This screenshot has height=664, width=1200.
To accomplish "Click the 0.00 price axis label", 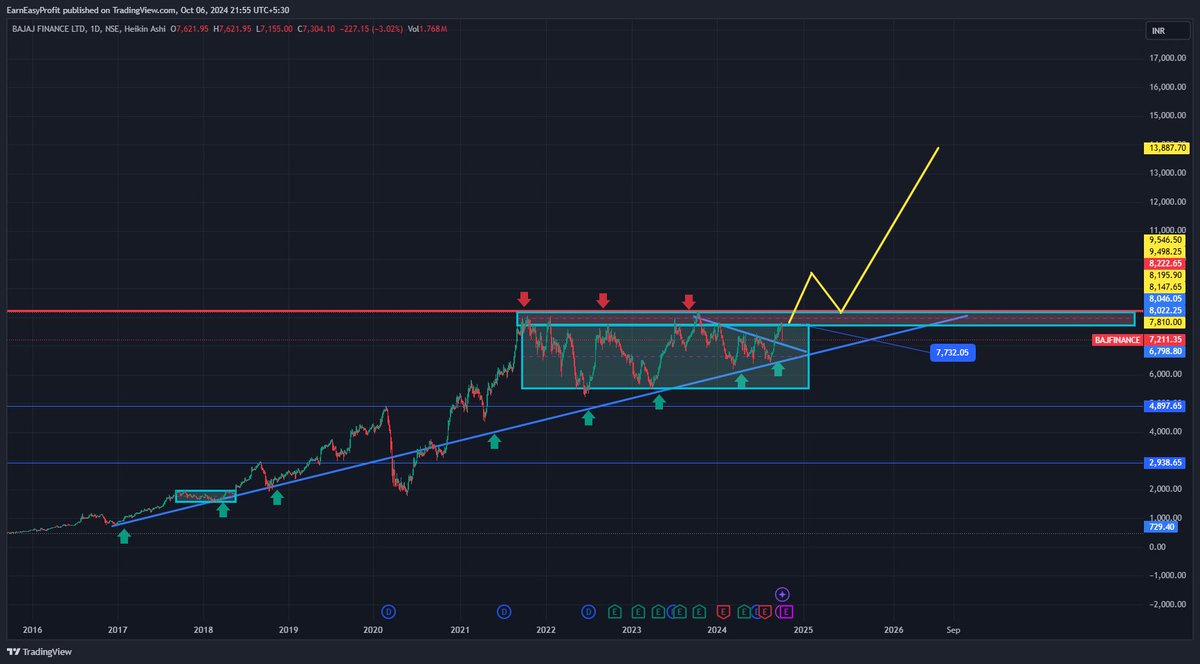I will [x=1159, y=546].
